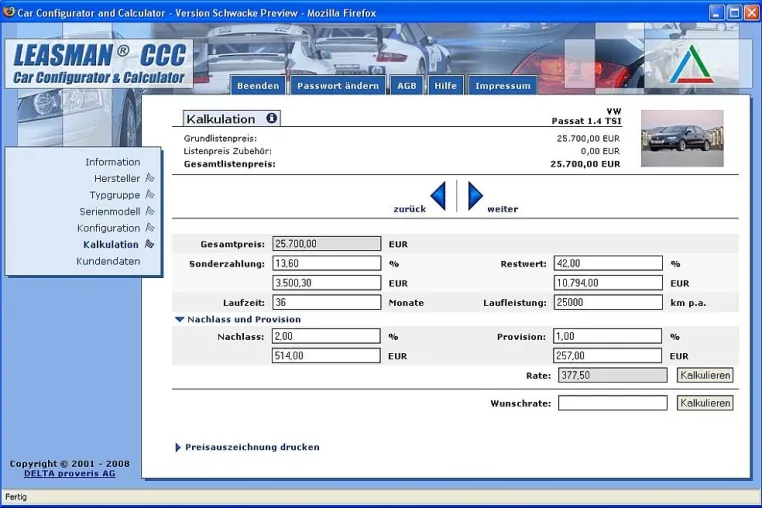Click the Provision EUR field

(607, 355)
